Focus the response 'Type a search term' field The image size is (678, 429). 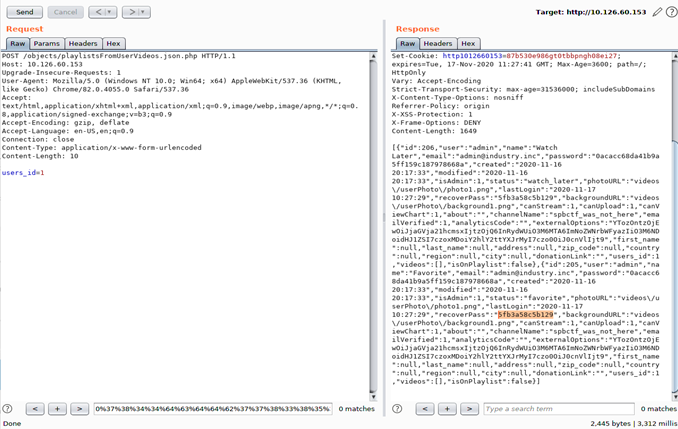559,409
